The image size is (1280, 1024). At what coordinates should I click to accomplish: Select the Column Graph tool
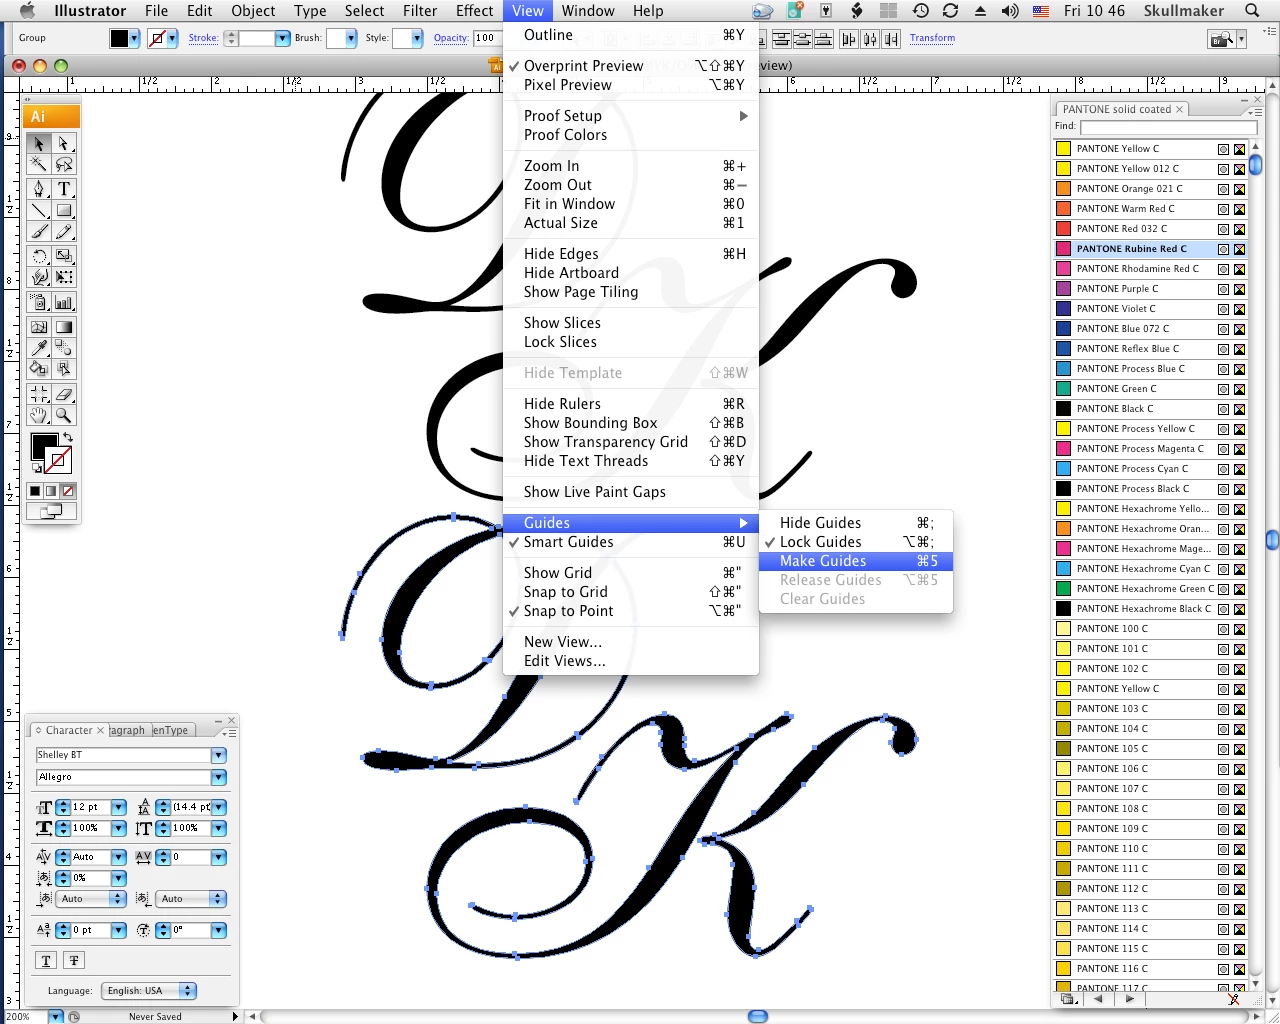(x=64, y=302)
